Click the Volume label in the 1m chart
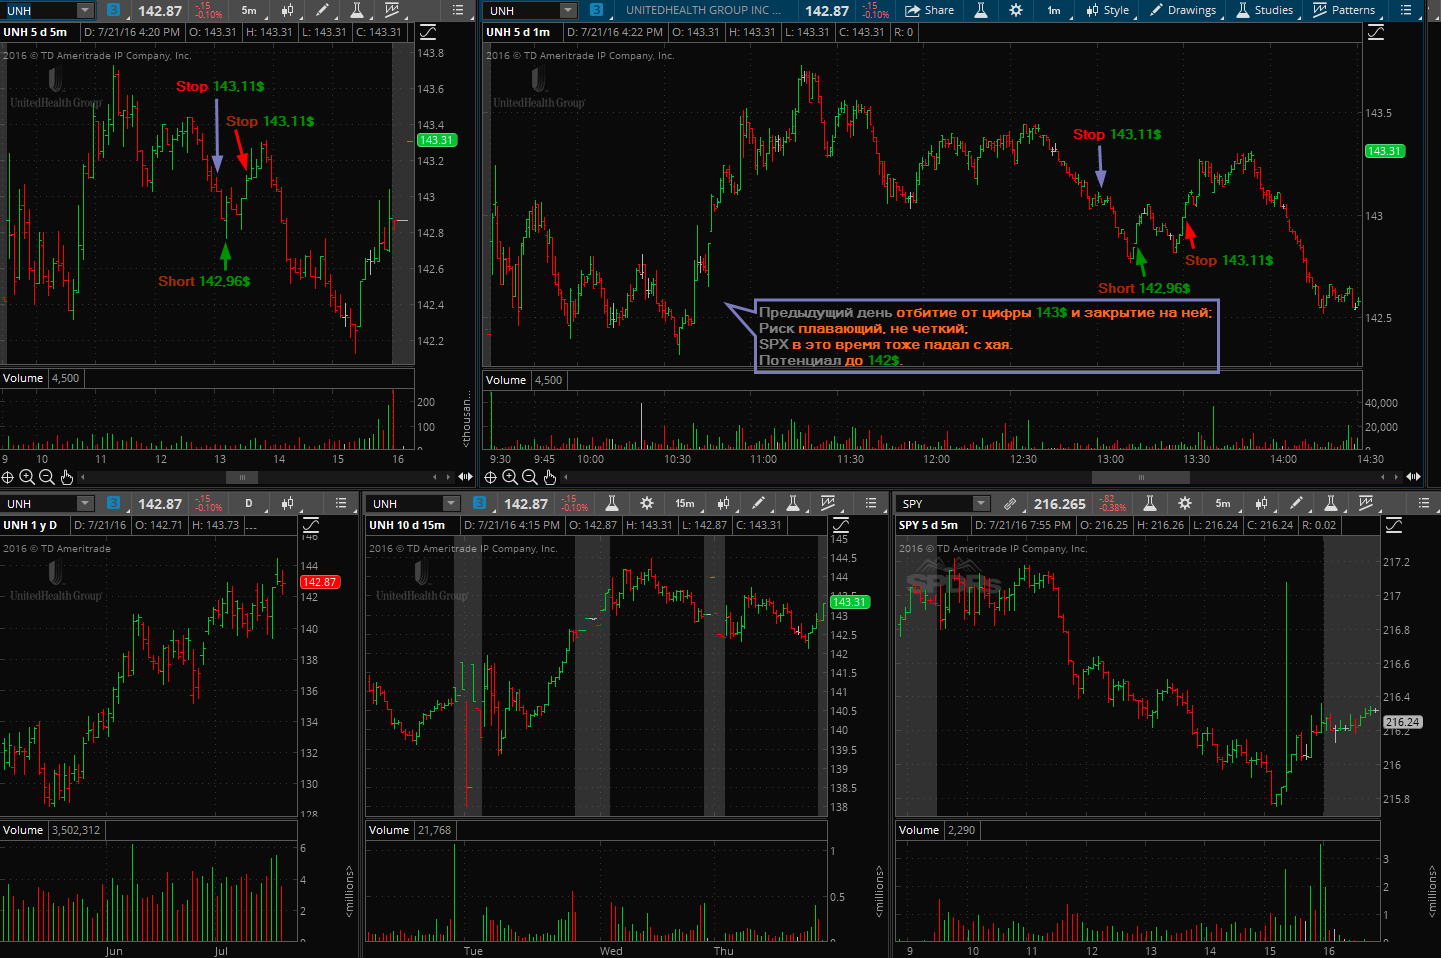The image size is (1441, 958). [506, 380]
